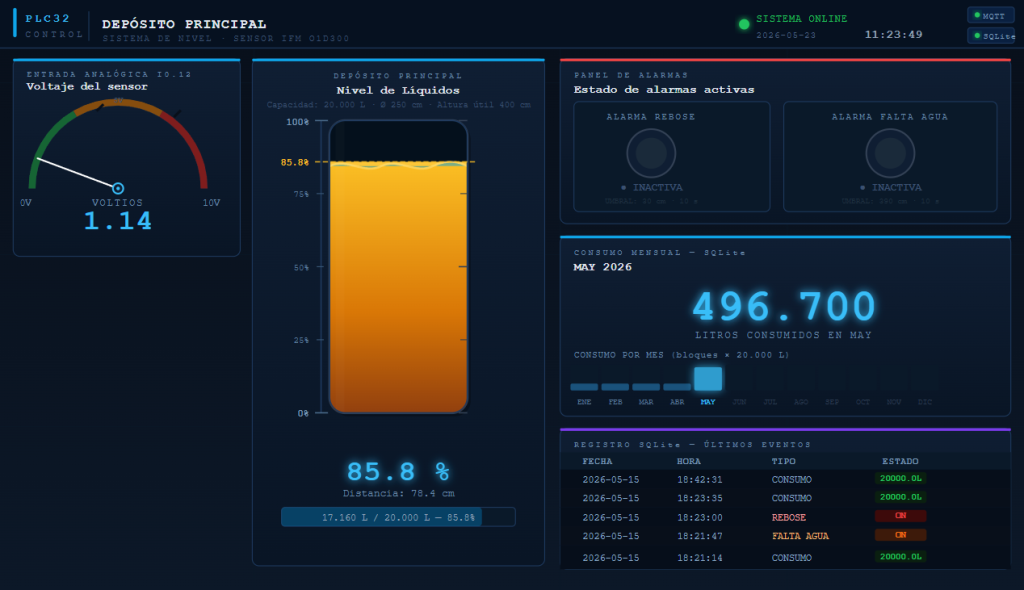Click the FECHA column header
Viewport: 1024px width, 590px height.
coord(598,461)
